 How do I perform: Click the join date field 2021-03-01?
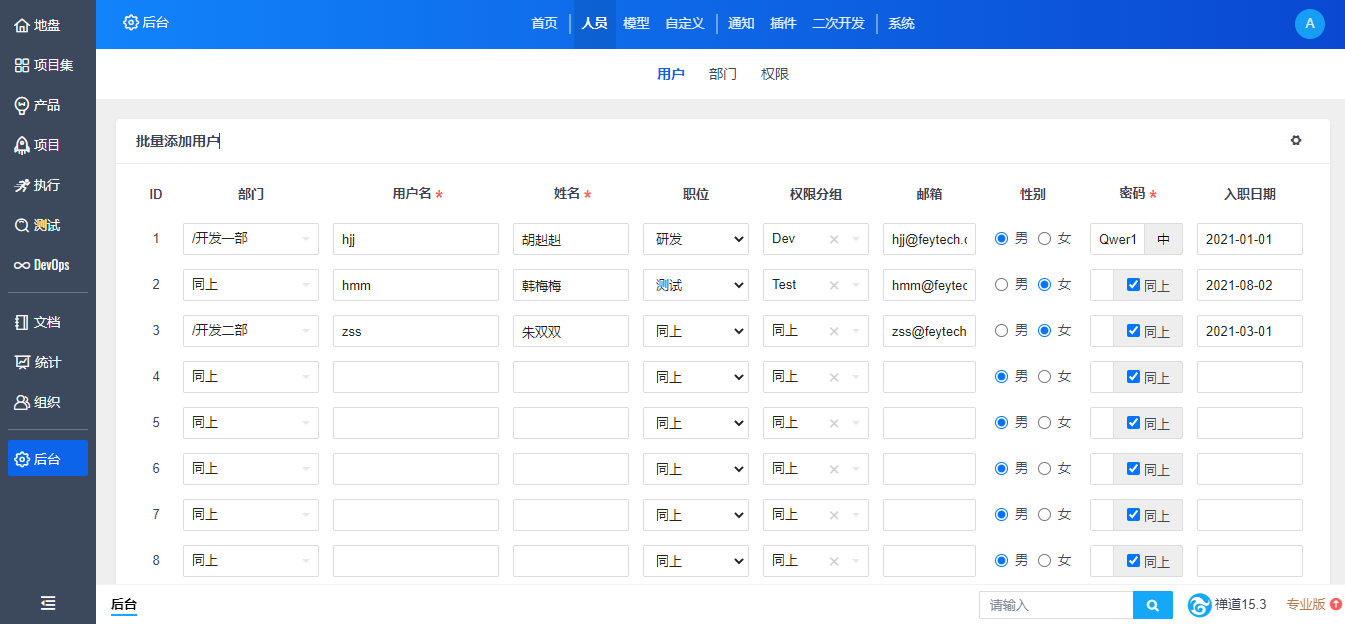pos(1250,331)
